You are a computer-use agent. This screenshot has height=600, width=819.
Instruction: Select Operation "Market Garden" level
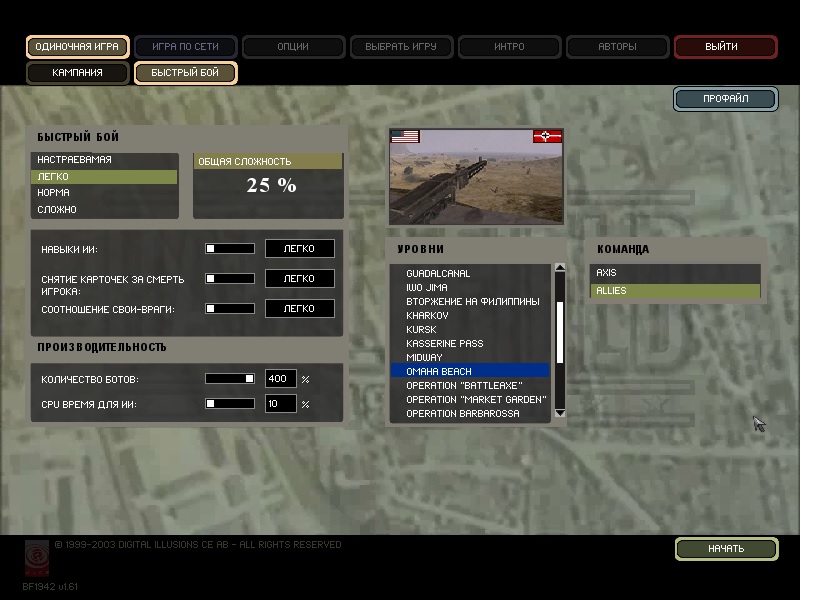[x=470, y=399]
